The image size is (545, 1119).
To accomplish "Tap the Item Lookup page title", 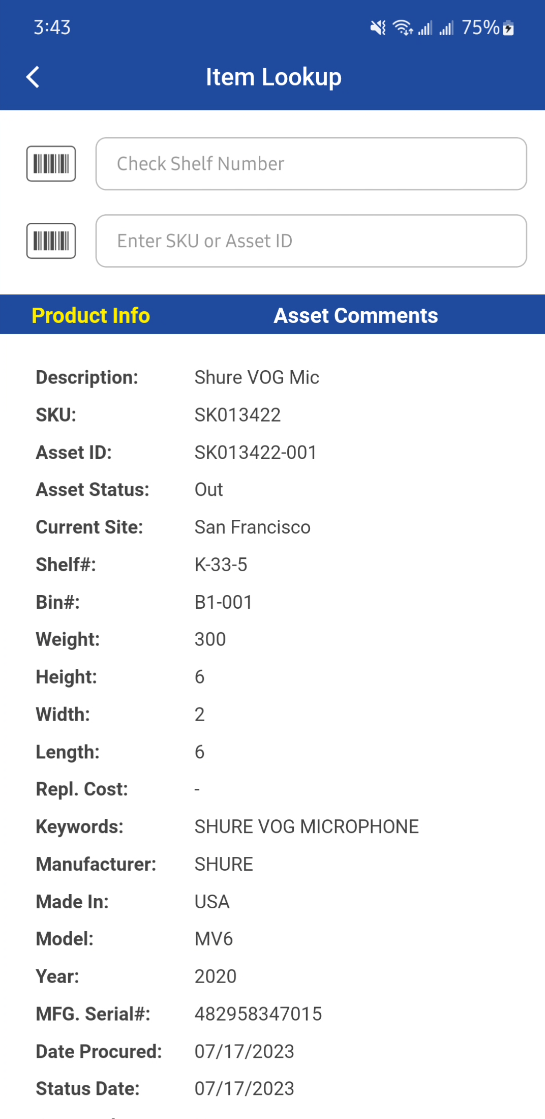I will pyautogui.click(x=273, y=77).
